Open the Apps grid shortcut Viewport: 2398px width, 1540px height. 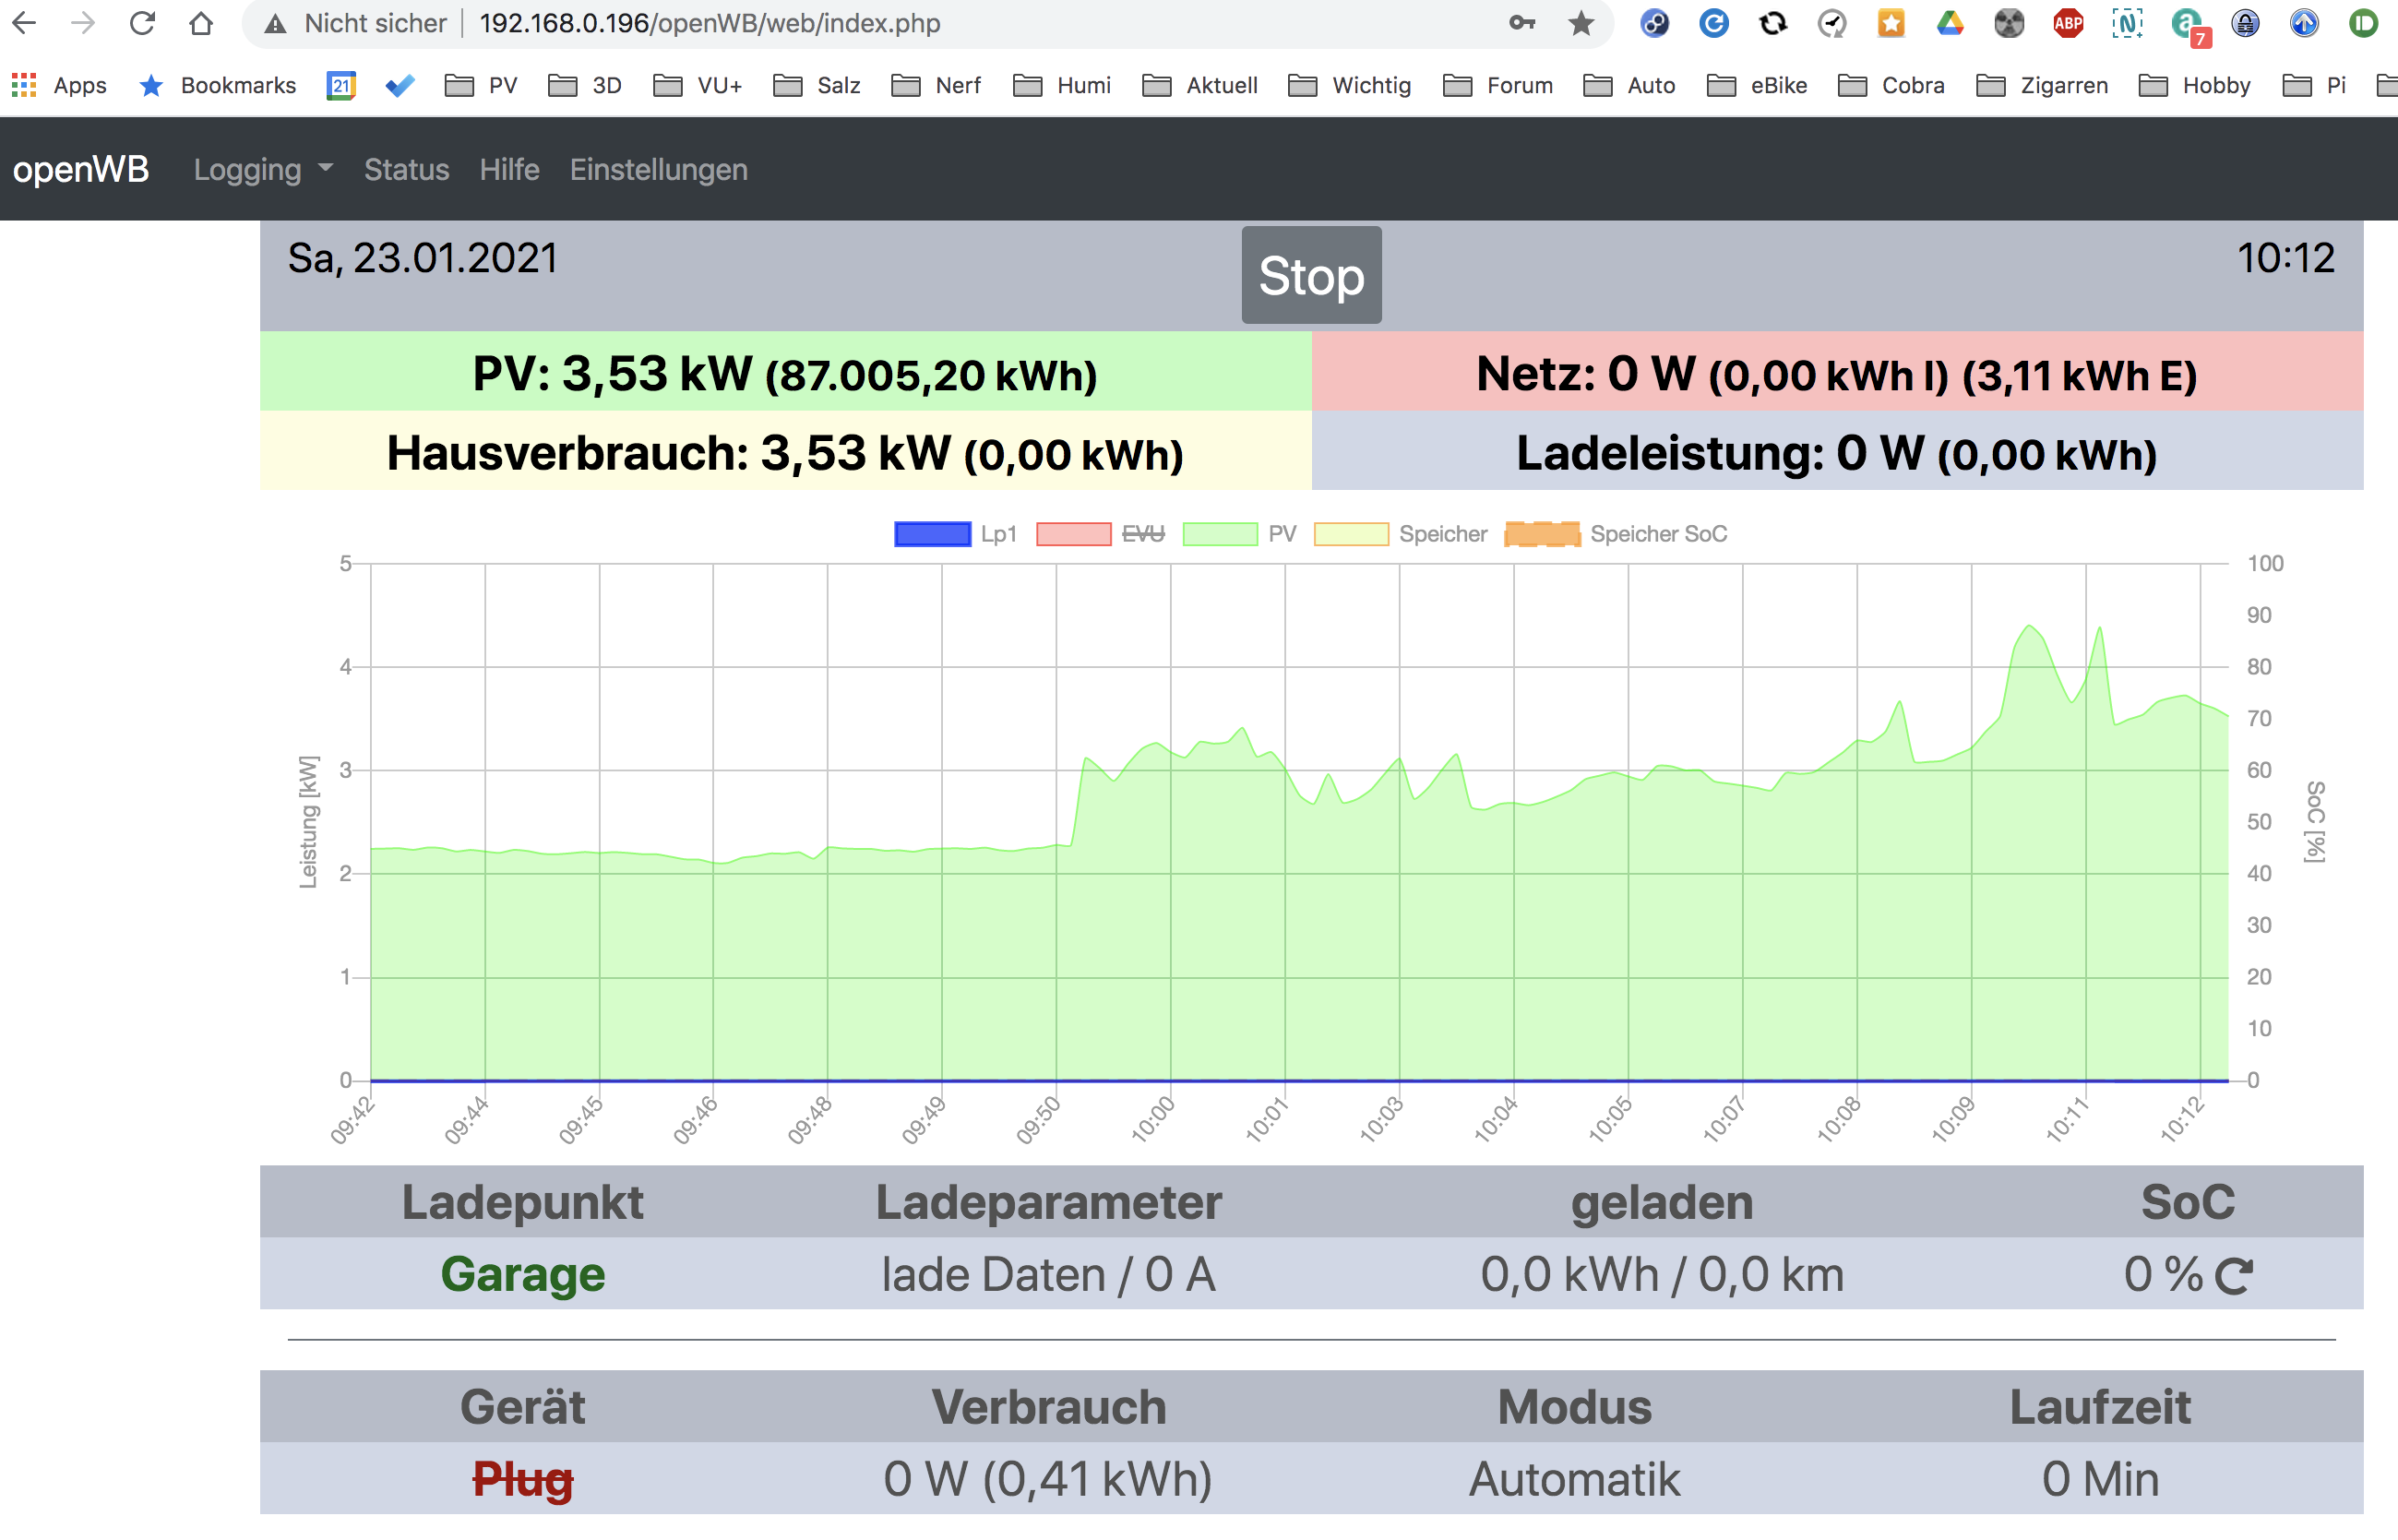click(59, 85)
